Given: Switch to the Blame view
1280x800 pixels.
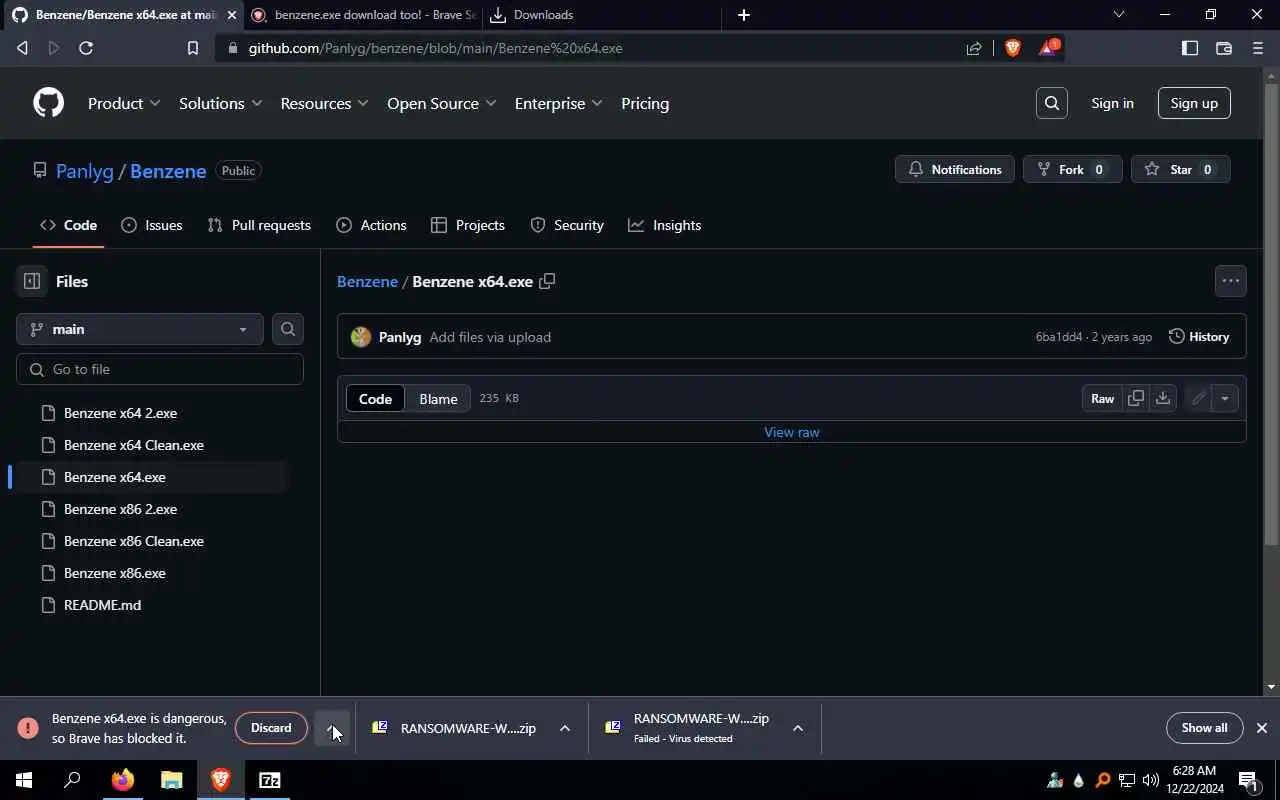Looking at the screenshot, I should tap(438, 398).
